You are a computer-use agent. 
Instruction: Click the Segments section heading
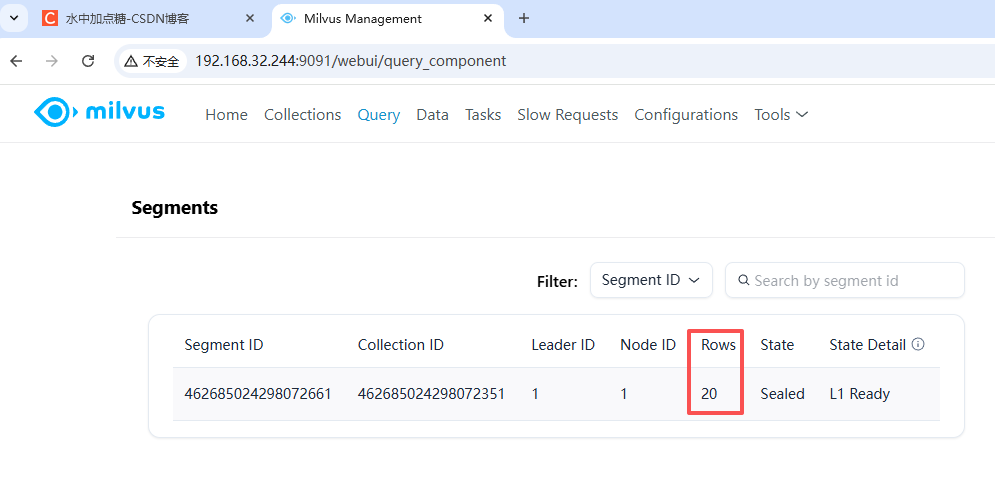[175, 207]
